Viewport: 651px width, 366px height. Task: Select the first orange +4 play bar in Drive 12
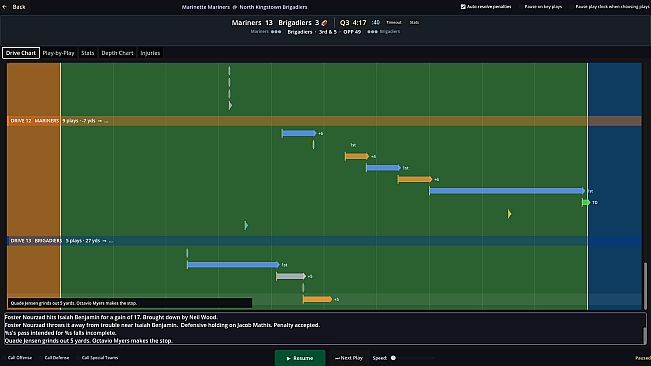[x=357, y=156]
